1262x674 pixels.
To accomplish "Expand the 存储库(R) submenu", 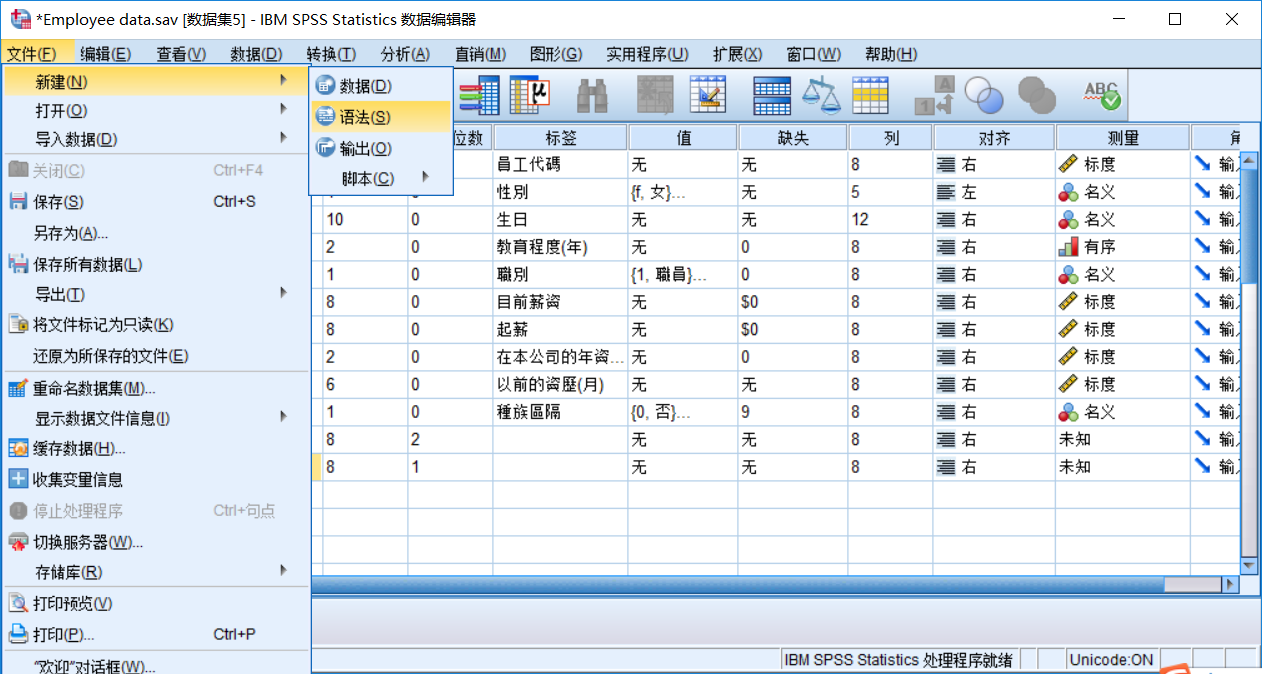I will 155,572.
